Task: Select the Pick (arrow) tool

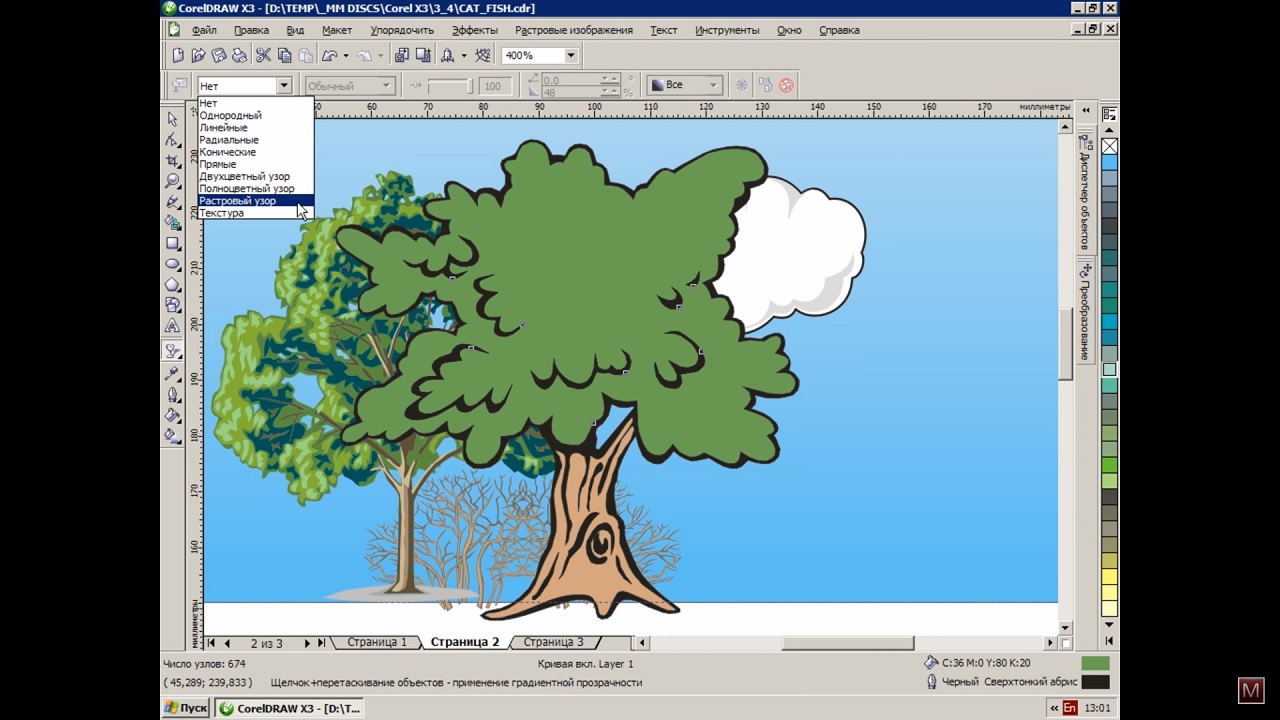Action: pyautogui.click(x=173, y=119)
